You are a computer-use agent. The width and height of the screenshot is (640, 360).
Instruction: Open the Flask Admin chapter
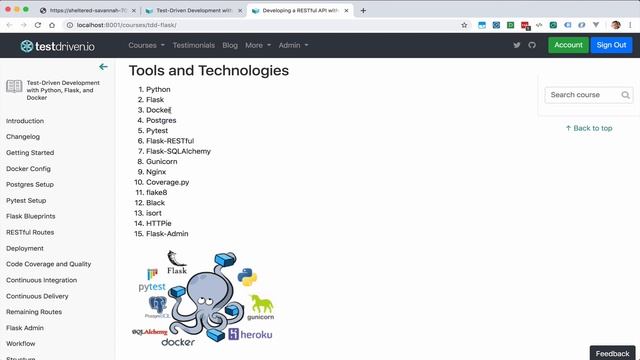[x=25, y=328]
